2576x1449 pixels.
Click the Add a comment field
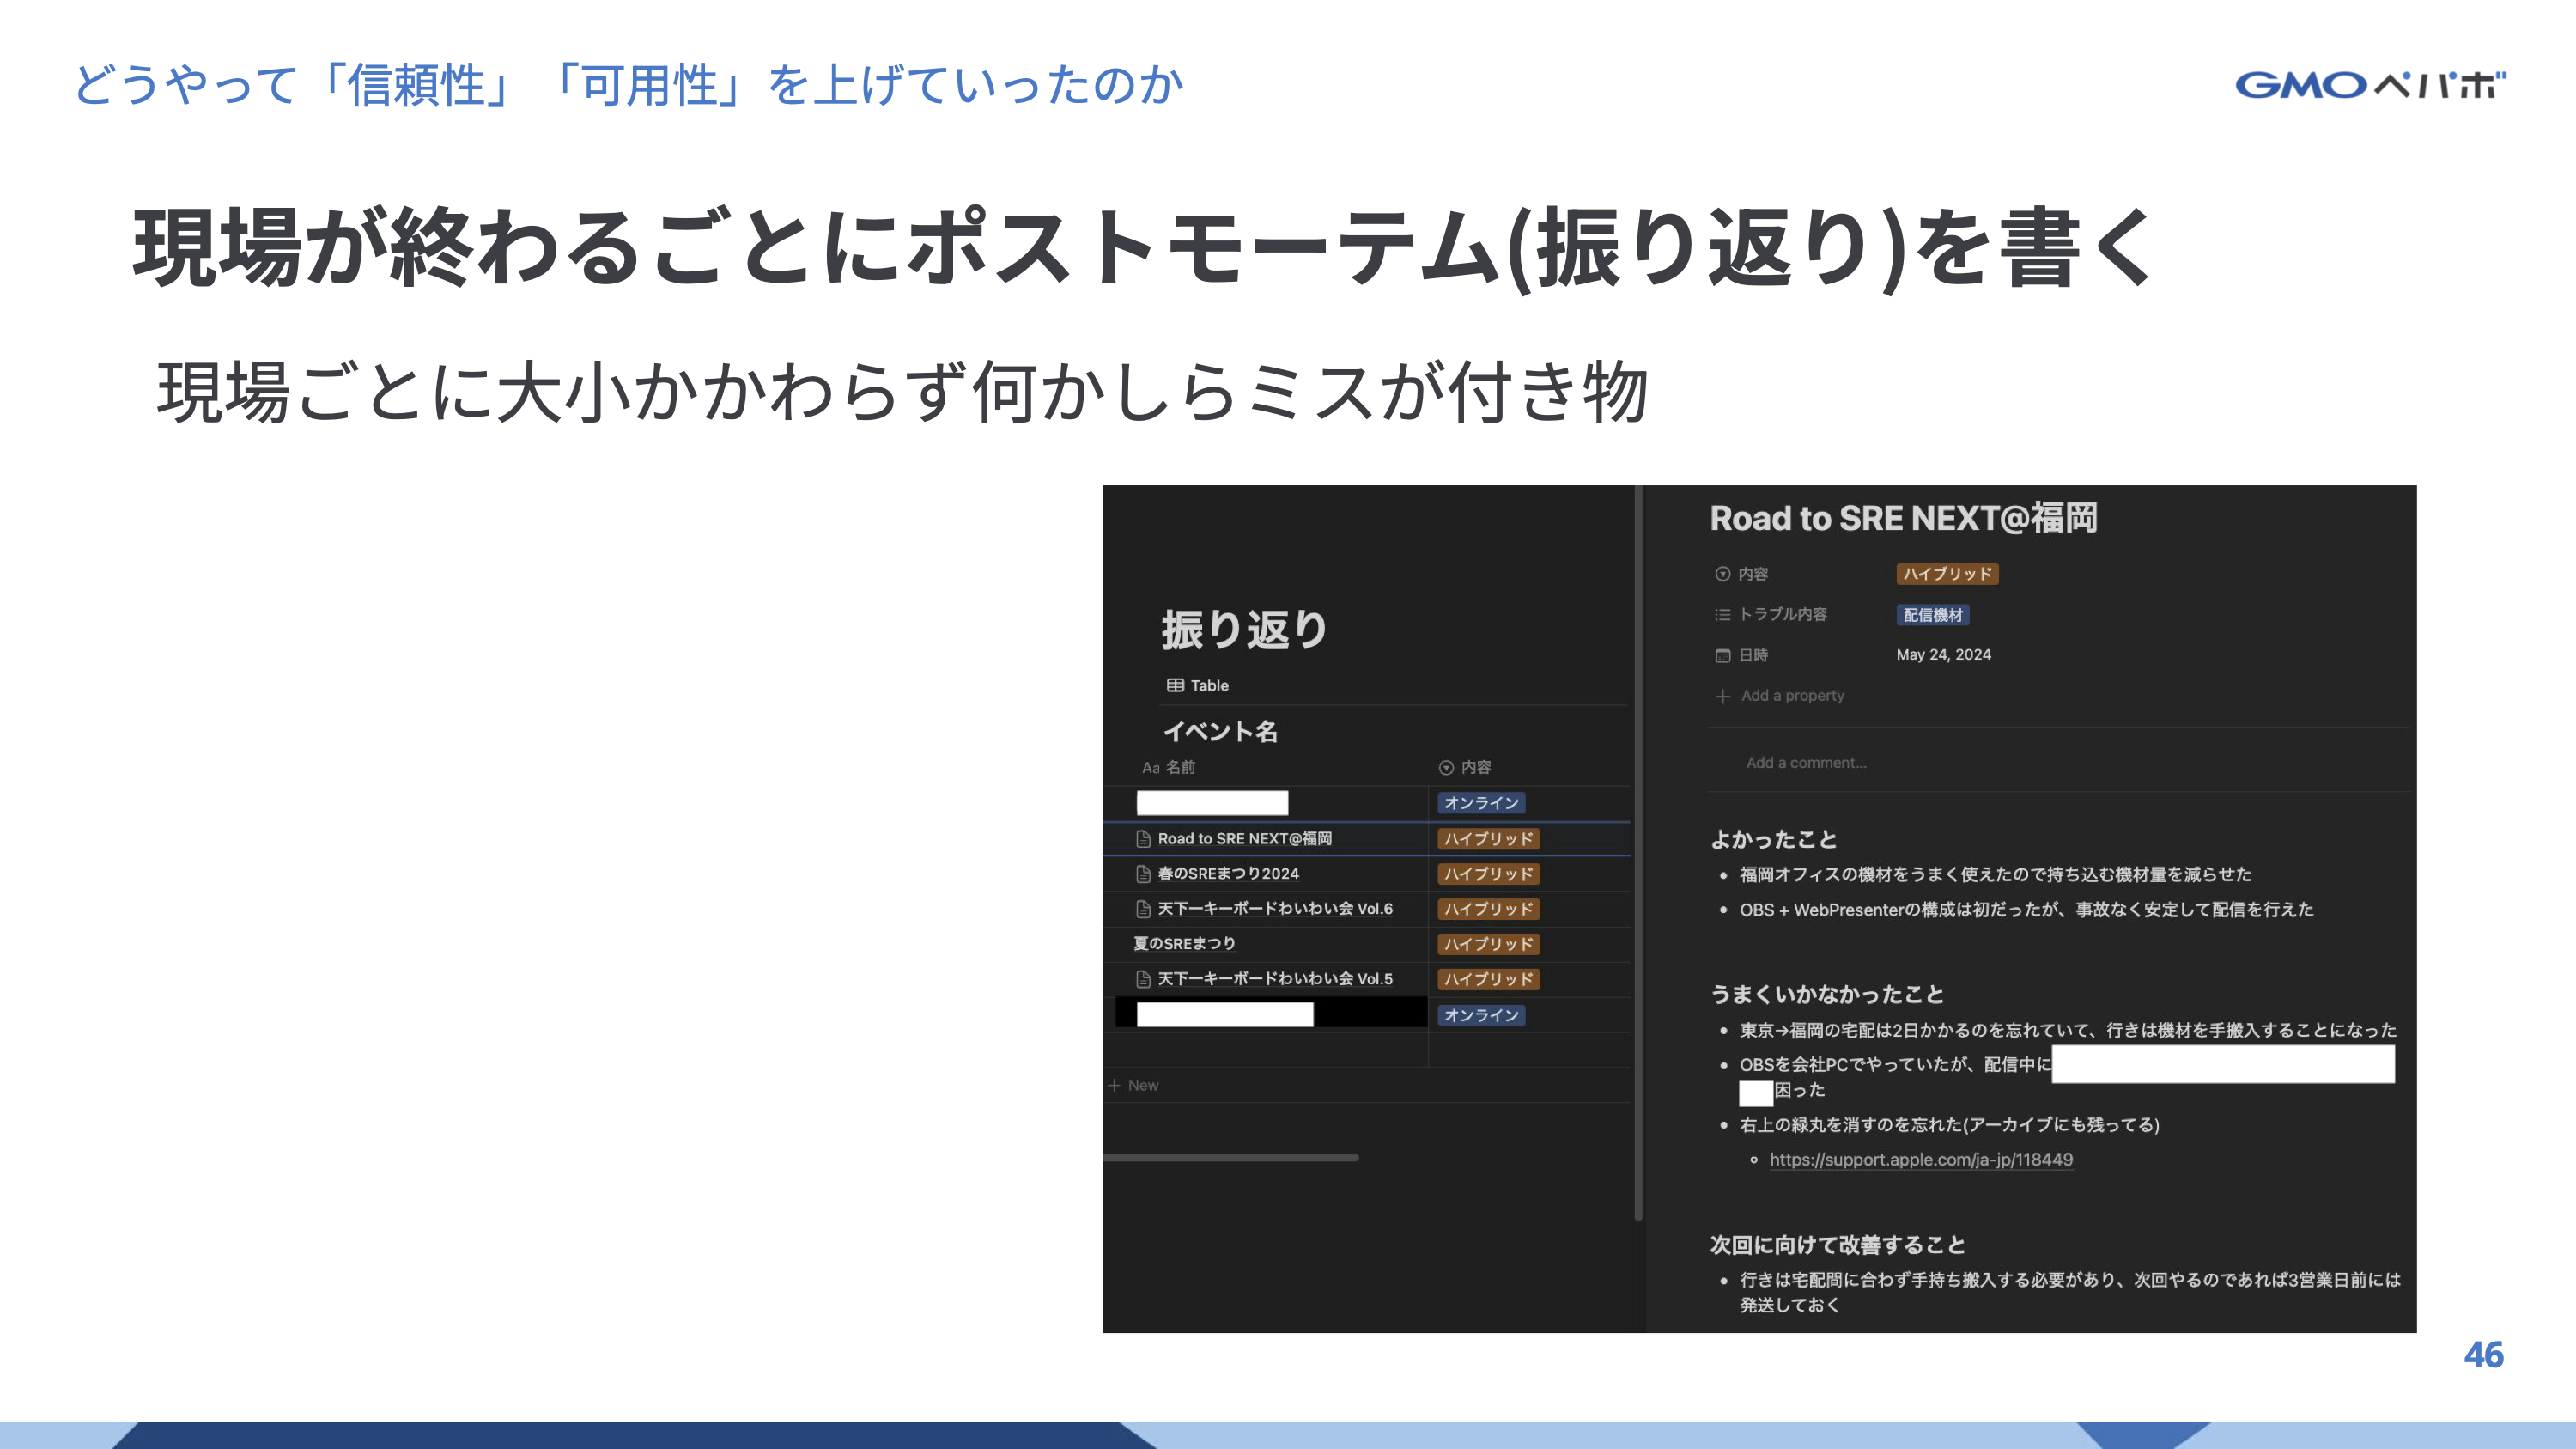point(1806,762)
